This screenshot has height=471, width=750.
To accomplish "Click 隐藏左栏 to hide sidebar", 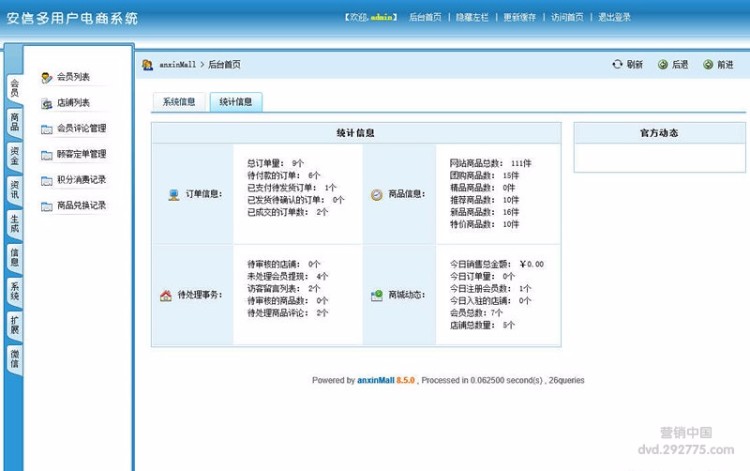I will point(472,17).
